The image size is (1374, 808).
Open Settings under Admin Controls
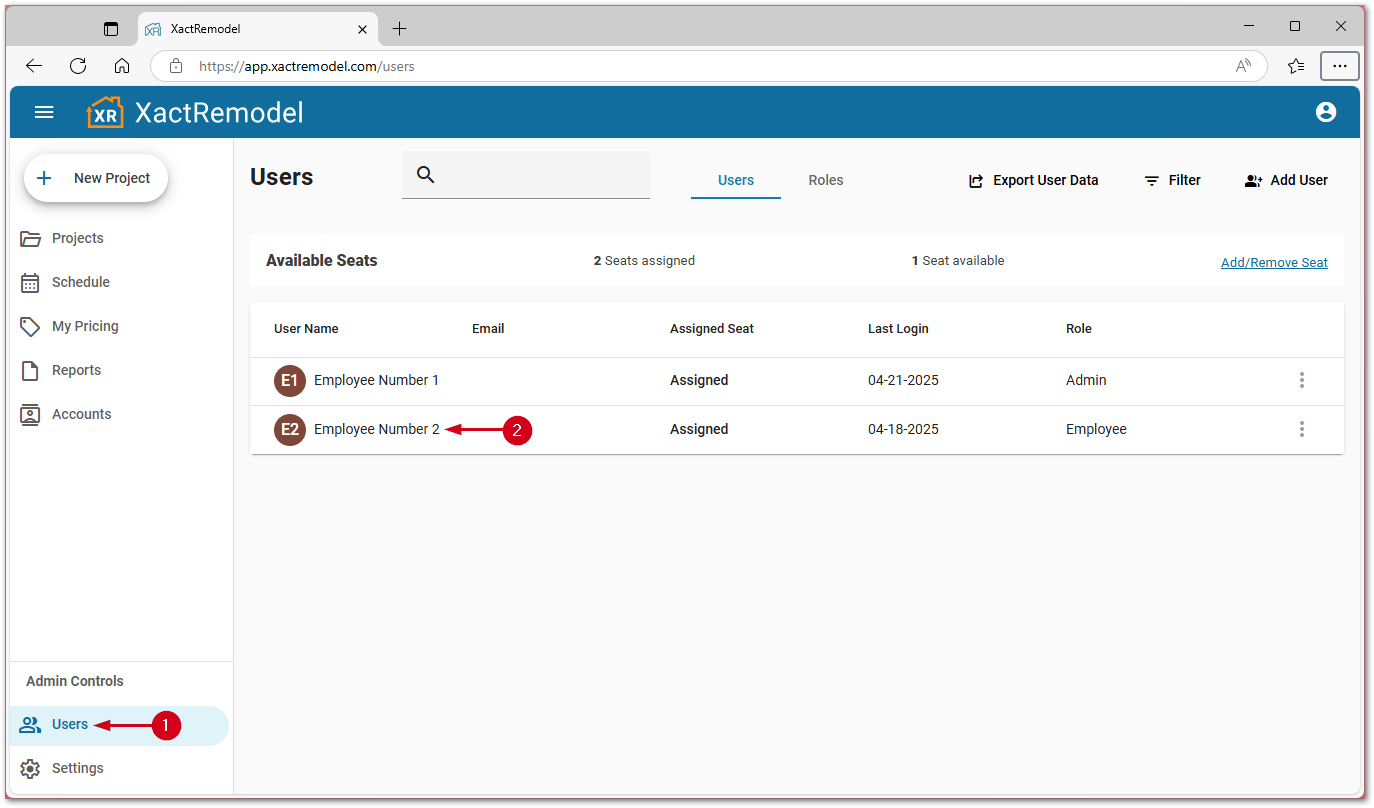click(x=77, y=768)
